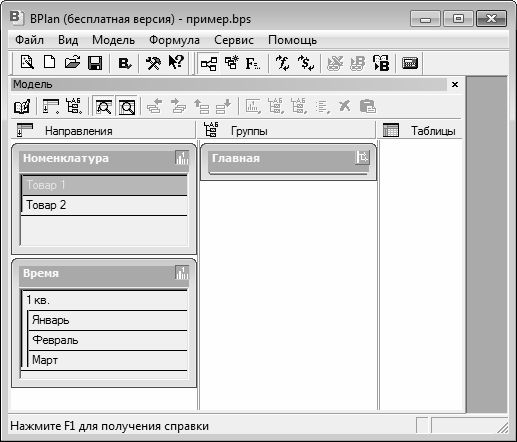Open the Формула menu
517x442 pixels.
click(x=174, y=40)
